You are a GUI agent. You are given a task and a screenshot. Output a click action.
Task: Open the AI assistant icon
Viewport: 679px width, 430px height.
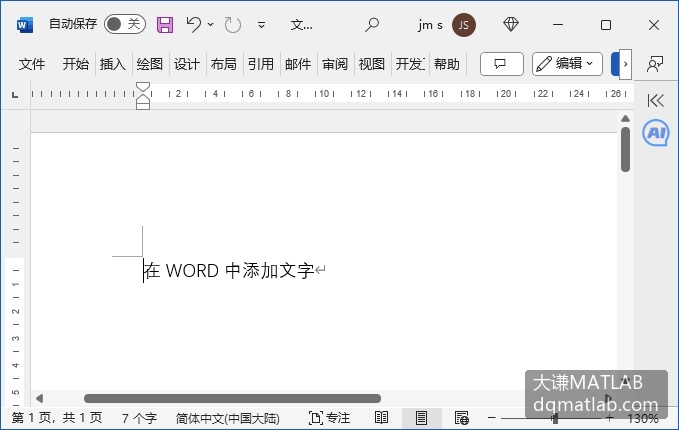tap(656, 133)
